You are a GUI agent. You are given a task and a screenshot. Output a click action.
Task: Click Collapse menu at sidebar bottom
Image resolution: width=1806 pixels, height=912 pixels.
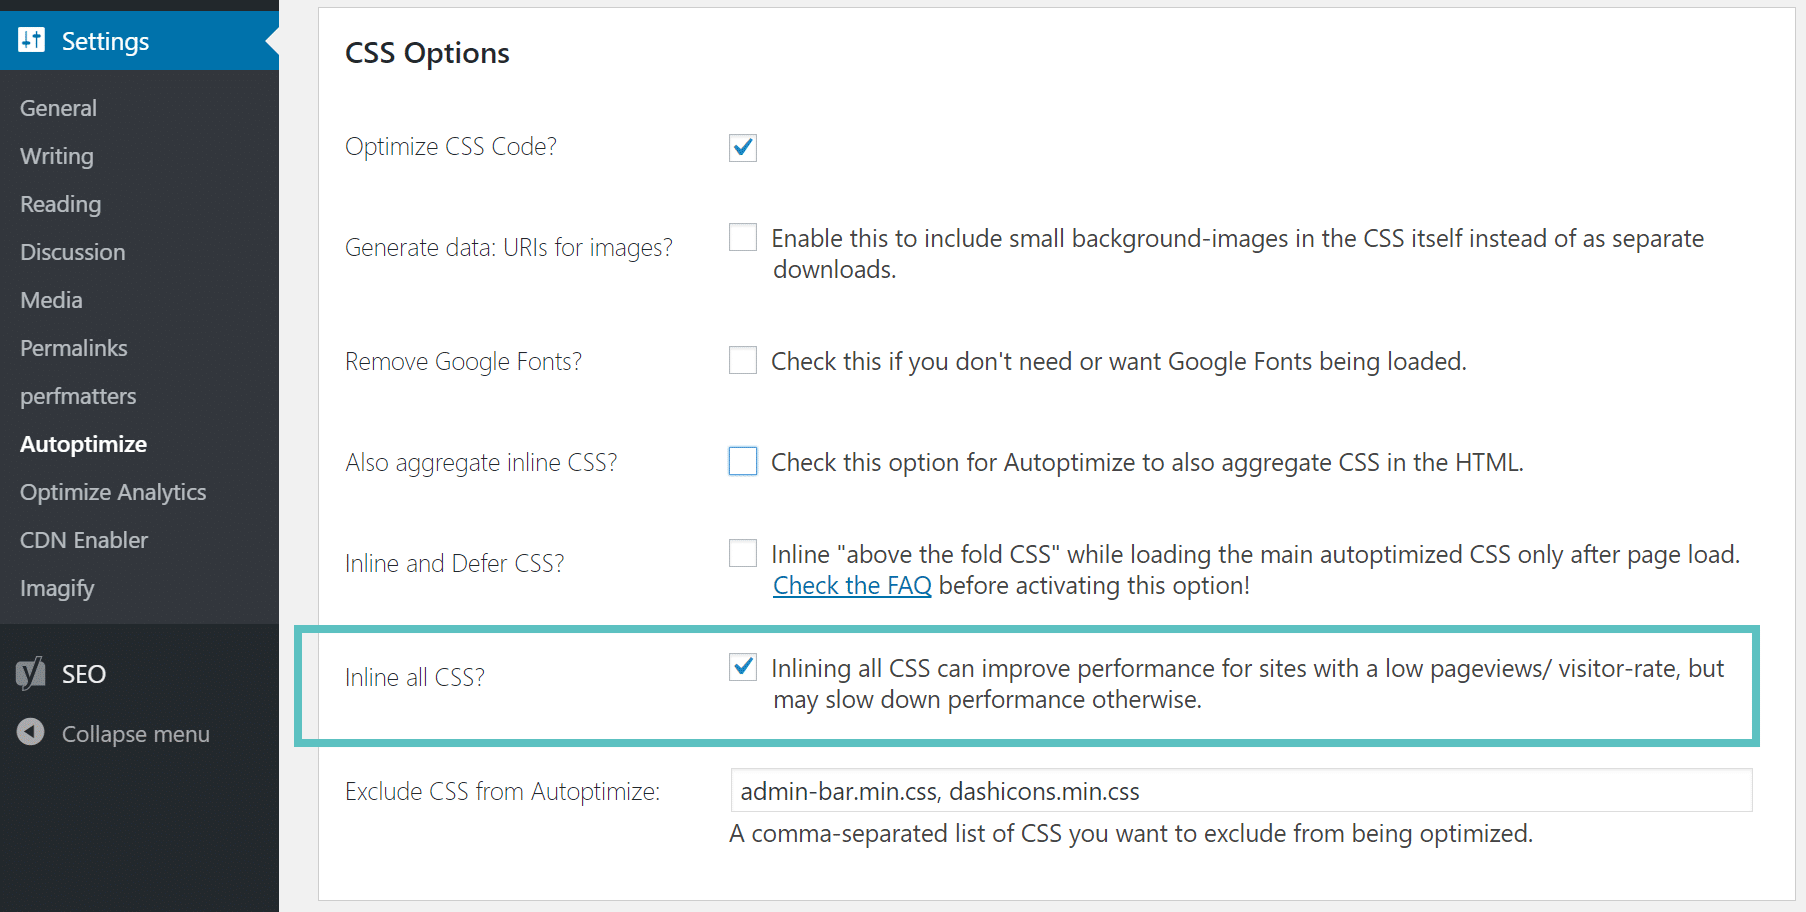(x=135, y=733)
